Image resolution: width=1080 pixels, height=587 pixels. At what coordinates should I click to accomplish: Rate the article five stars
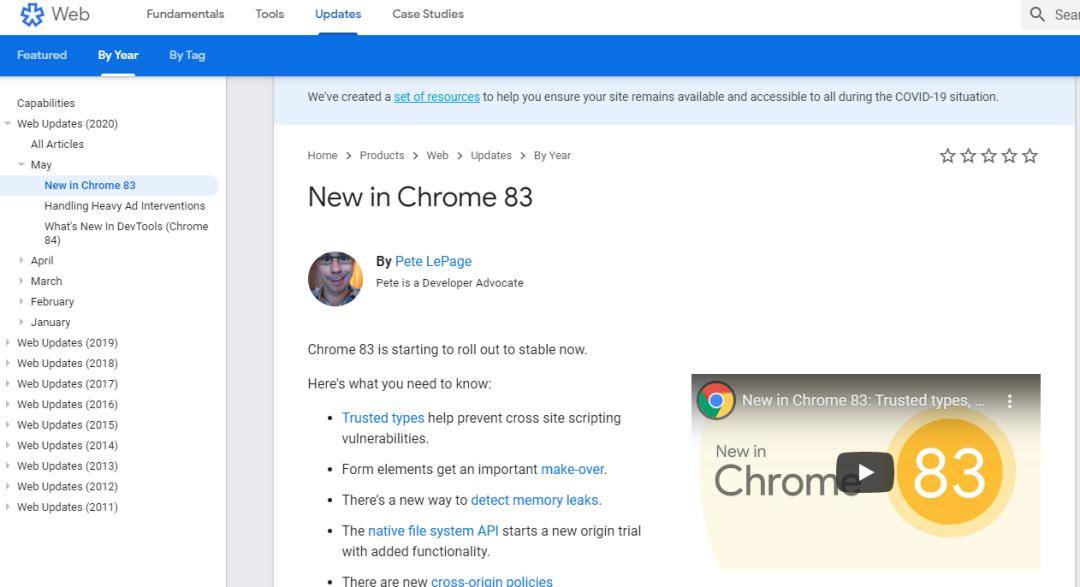pos(1030,156)
